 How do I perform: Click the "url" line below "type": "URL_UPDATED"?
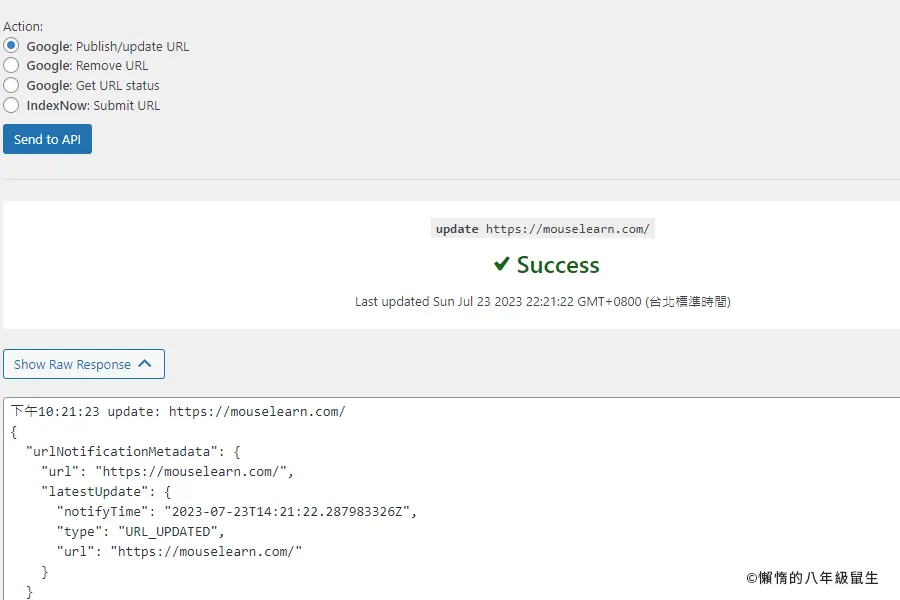(179, 551)
